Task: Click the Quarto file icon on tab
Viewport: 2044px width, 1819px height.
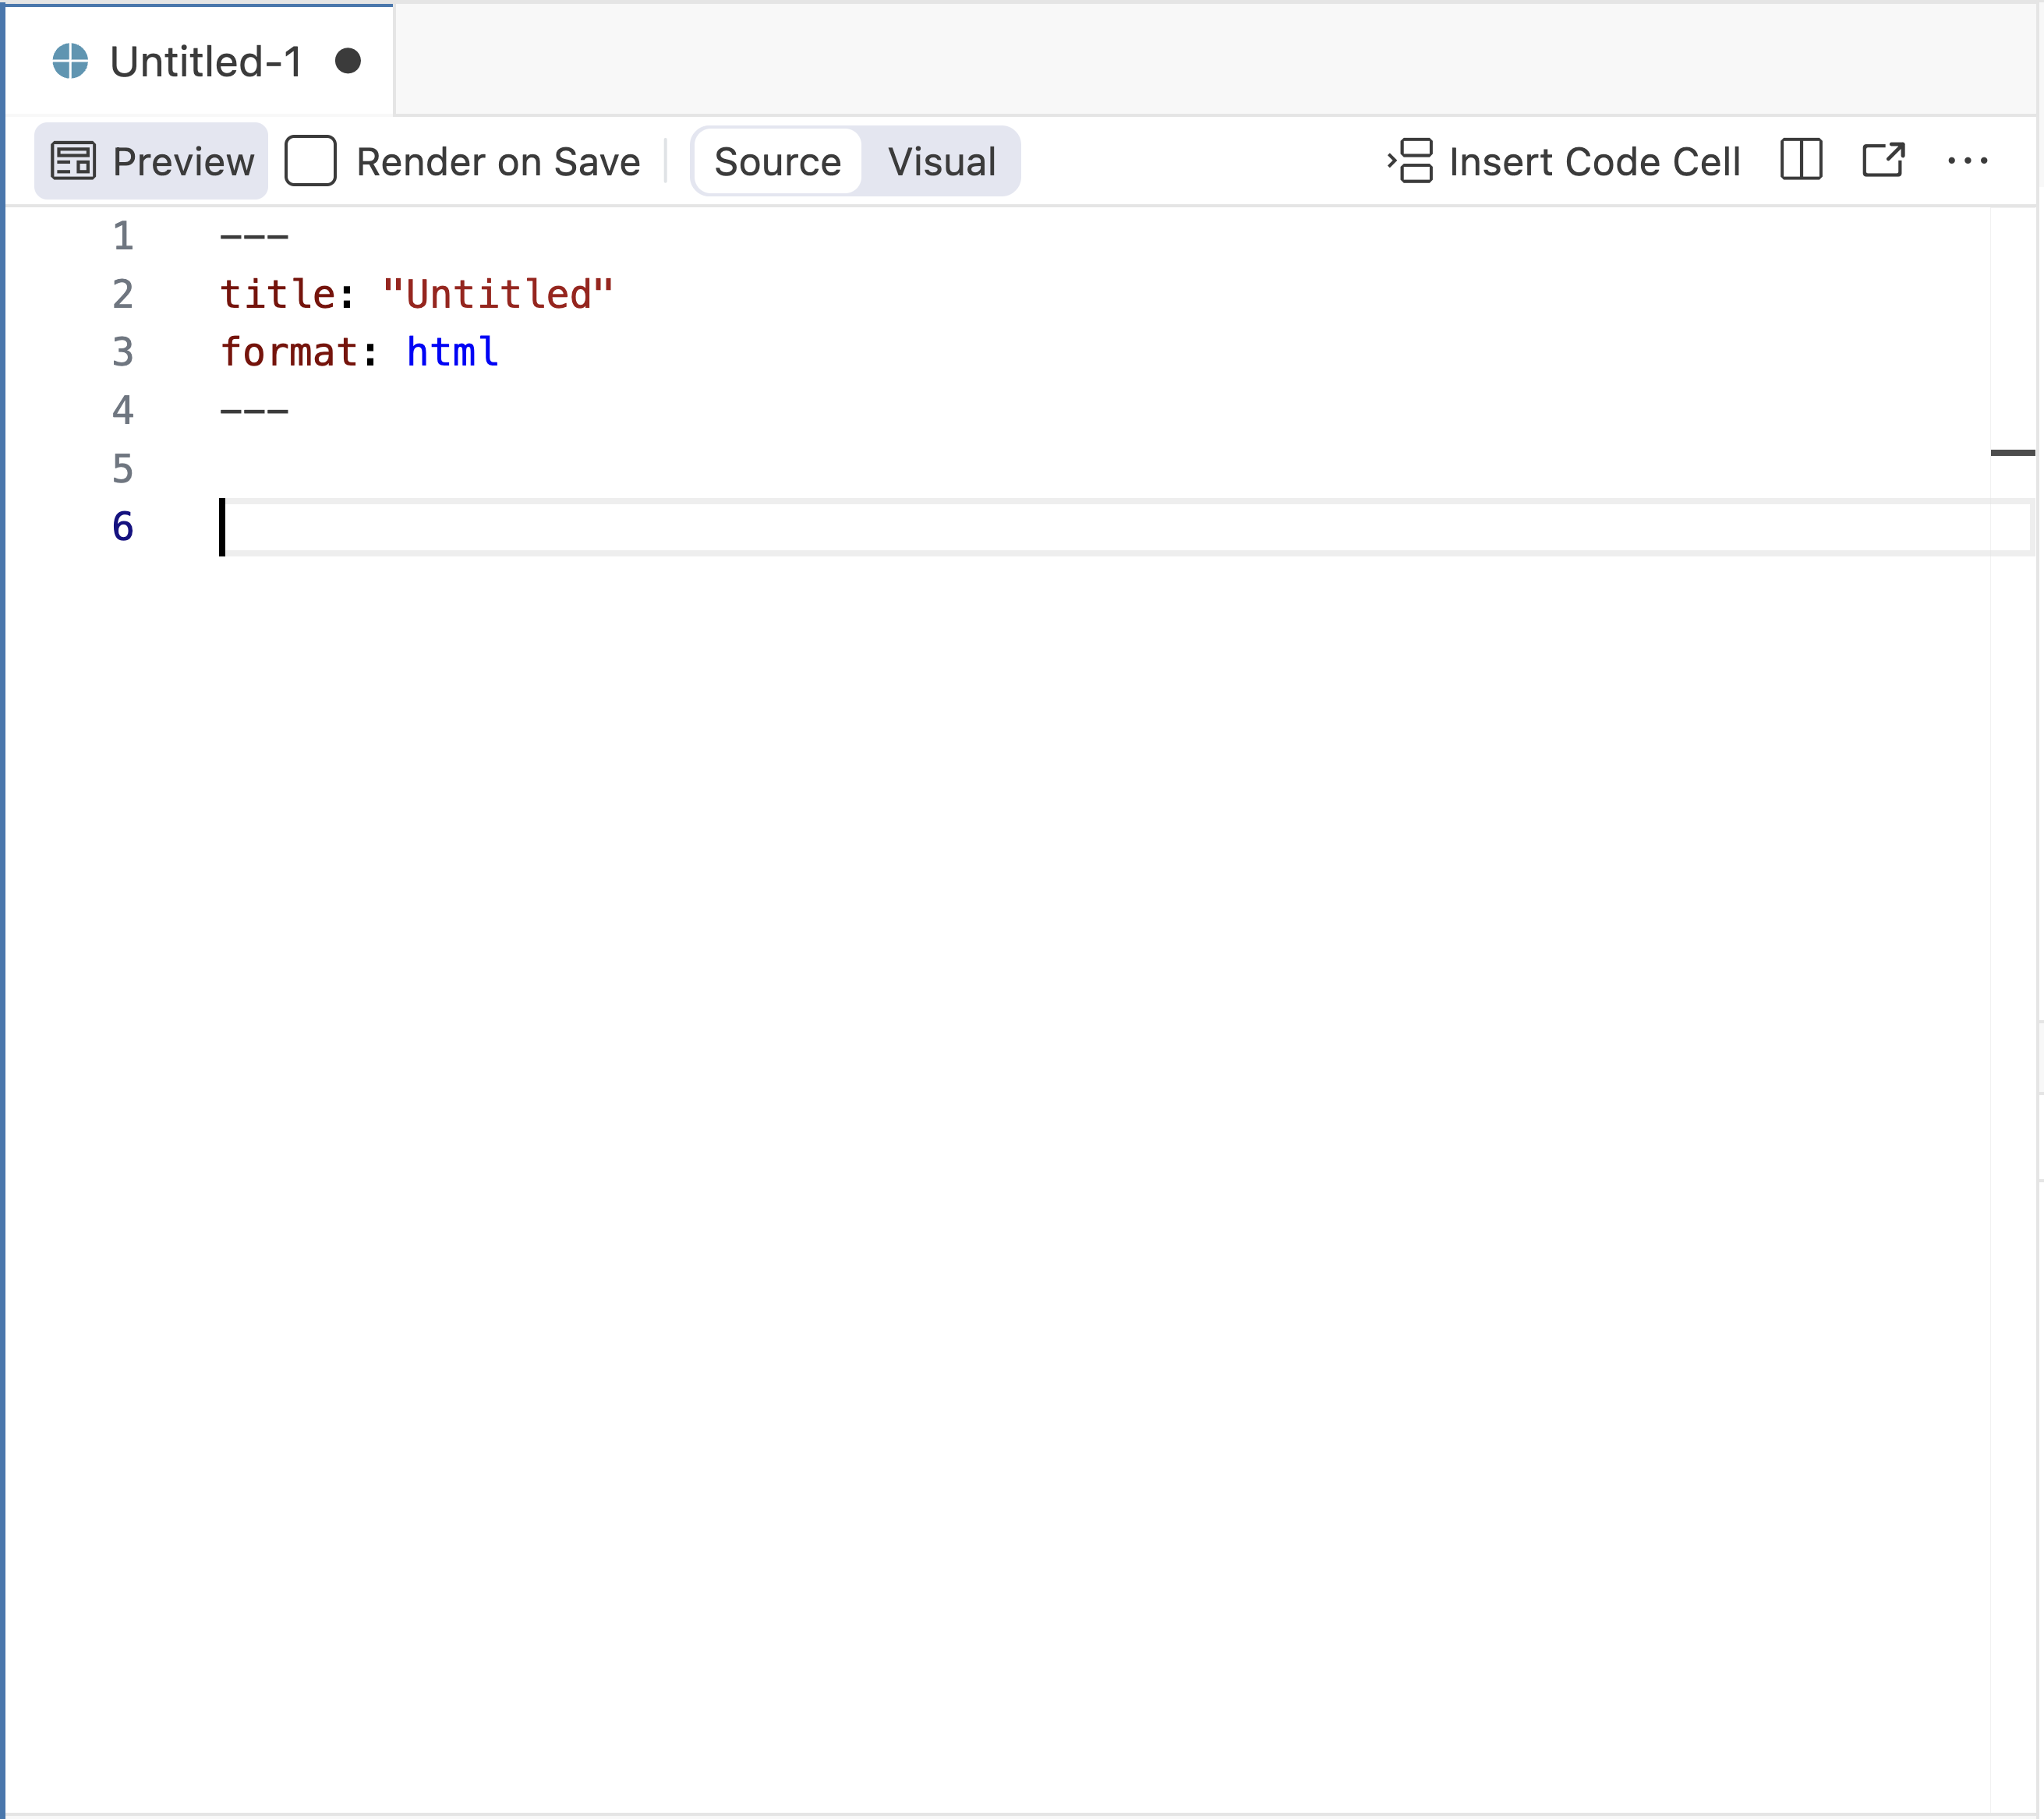Action: coord(70,61)
